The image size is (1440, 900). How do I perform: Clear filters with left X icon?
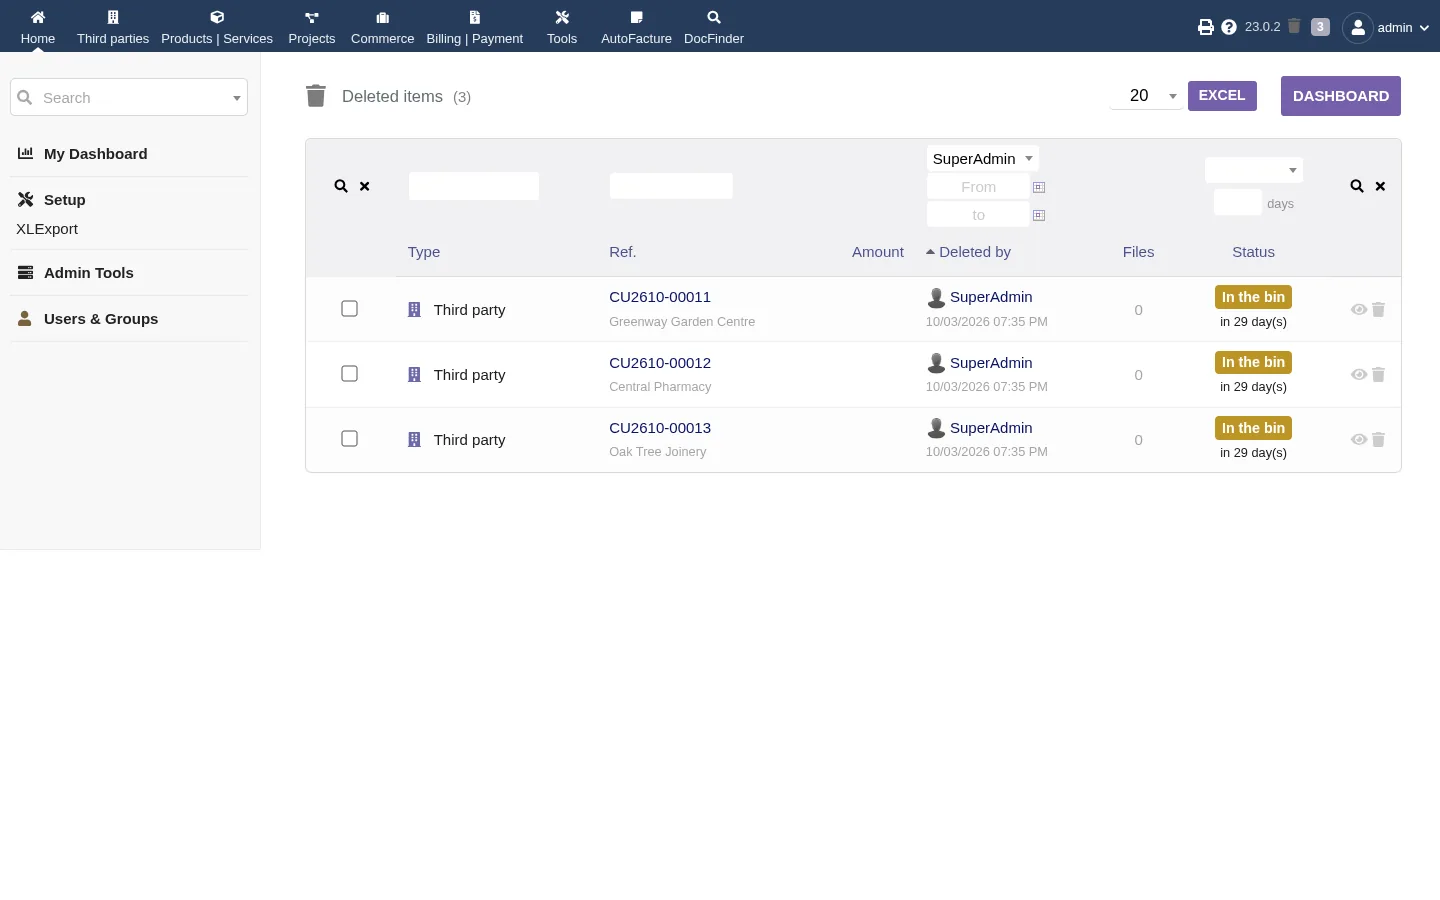365,186
